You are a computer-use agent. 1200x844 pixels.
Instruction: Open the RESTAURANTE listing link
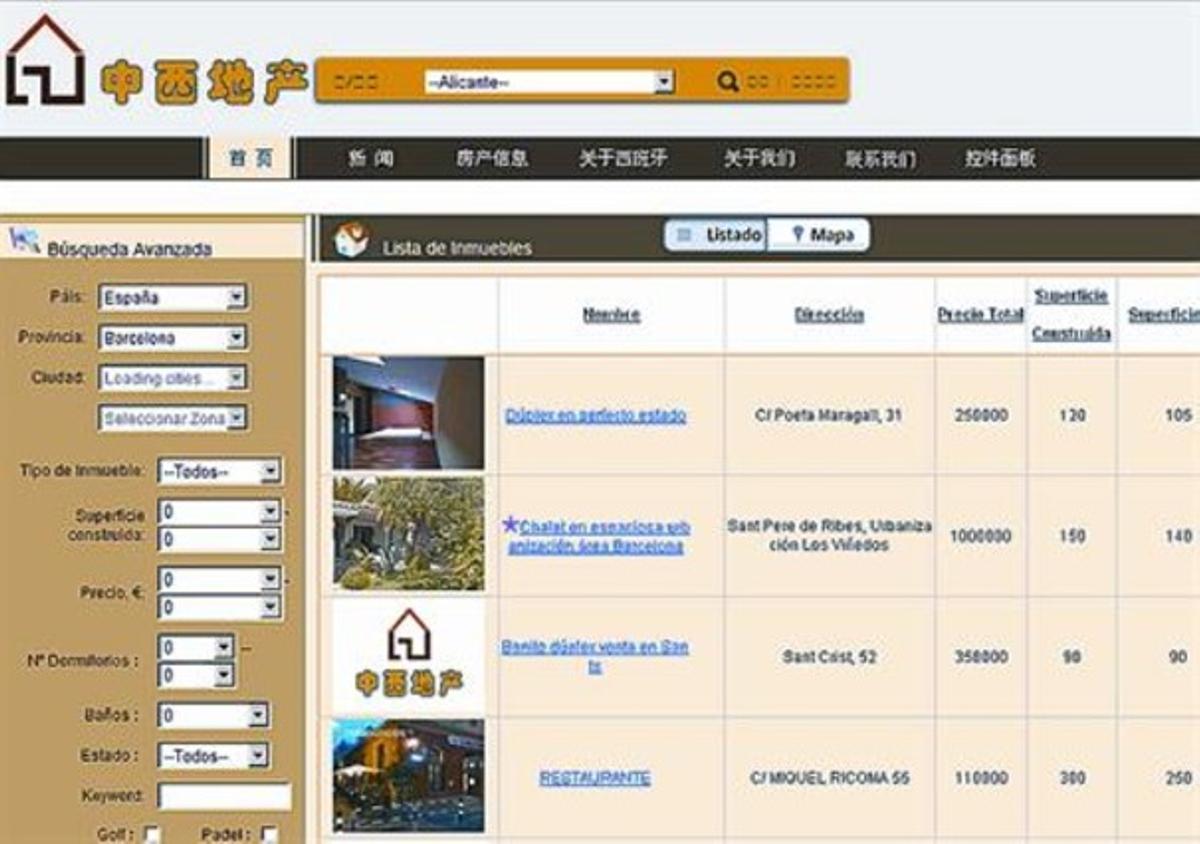pyautogui.click(x=595, y=778)
